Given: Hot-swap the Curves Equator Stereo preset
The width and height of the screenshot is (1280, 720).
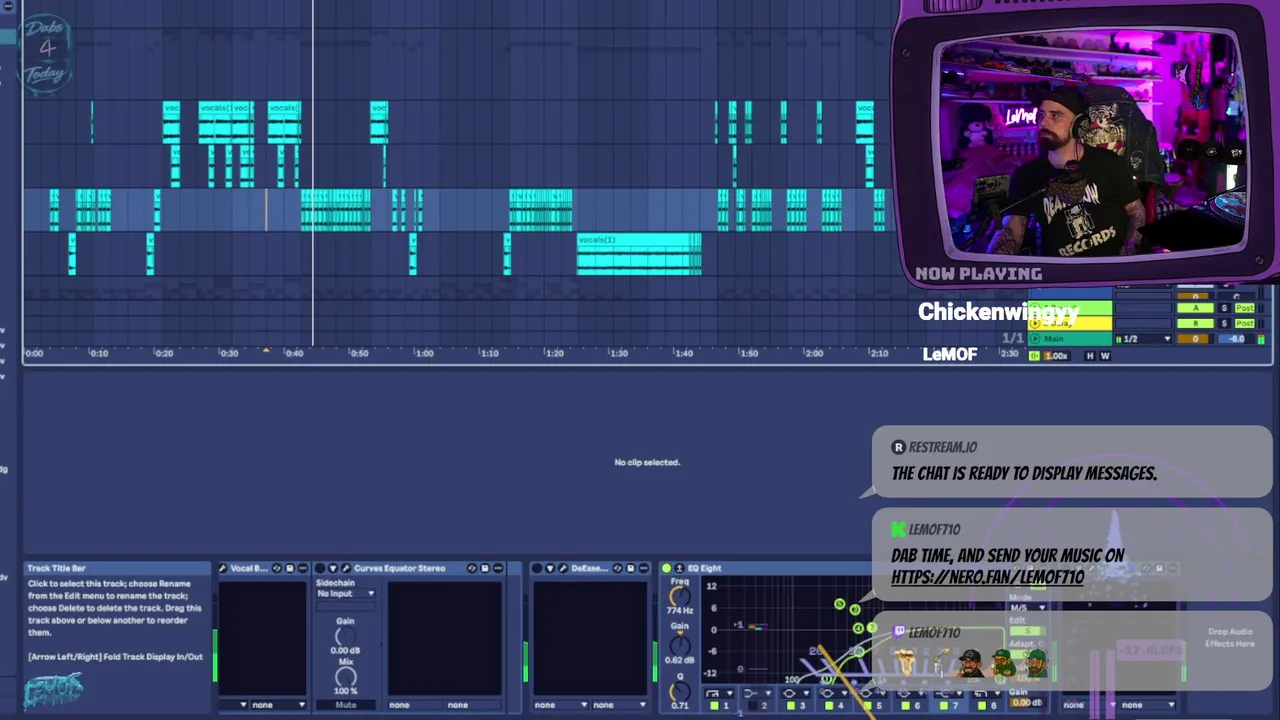Looking at the screenshot, I should (472, 568).
